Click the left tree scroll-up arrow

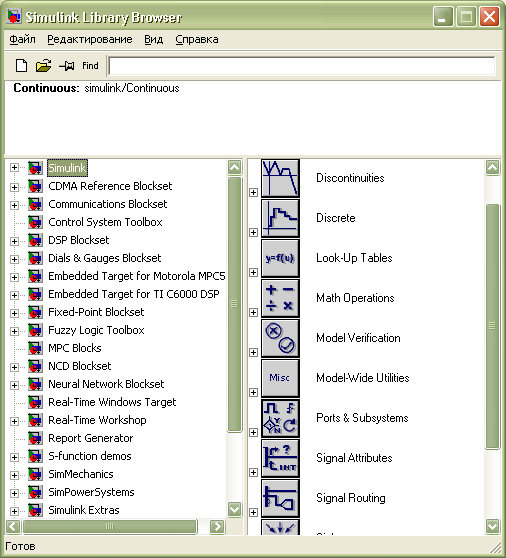pyautogui.click(x=234, y=167)
